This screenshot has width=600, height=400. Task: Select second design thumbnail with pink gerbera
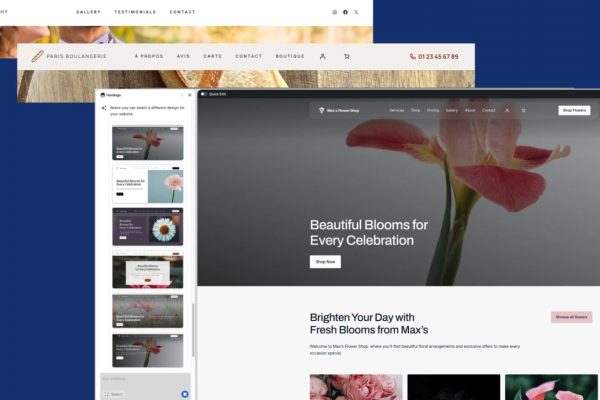[148, 184]
